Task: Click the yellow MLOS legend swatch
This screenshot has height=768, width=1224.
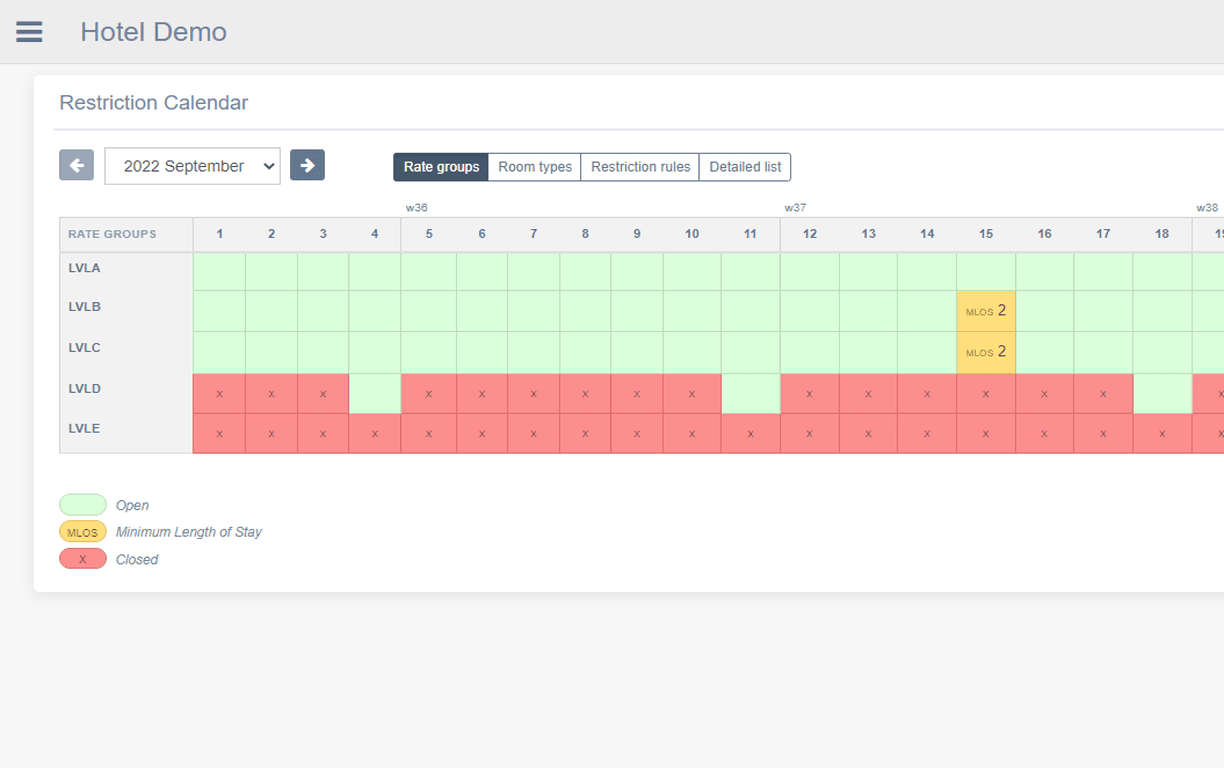Action: pyautogui.click(x=83, y=532)
